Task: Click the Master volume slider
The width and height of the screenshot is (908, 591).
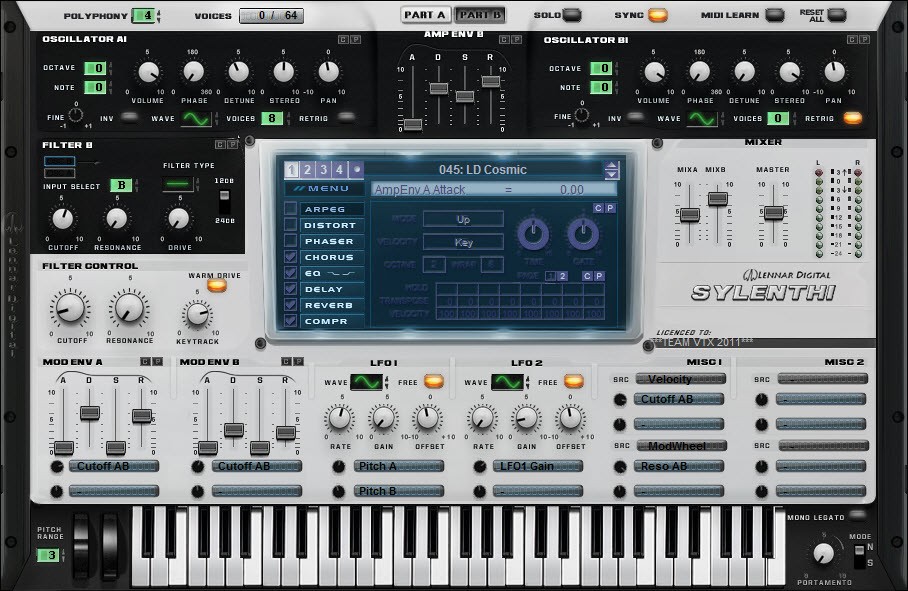Action: (774, 213)
